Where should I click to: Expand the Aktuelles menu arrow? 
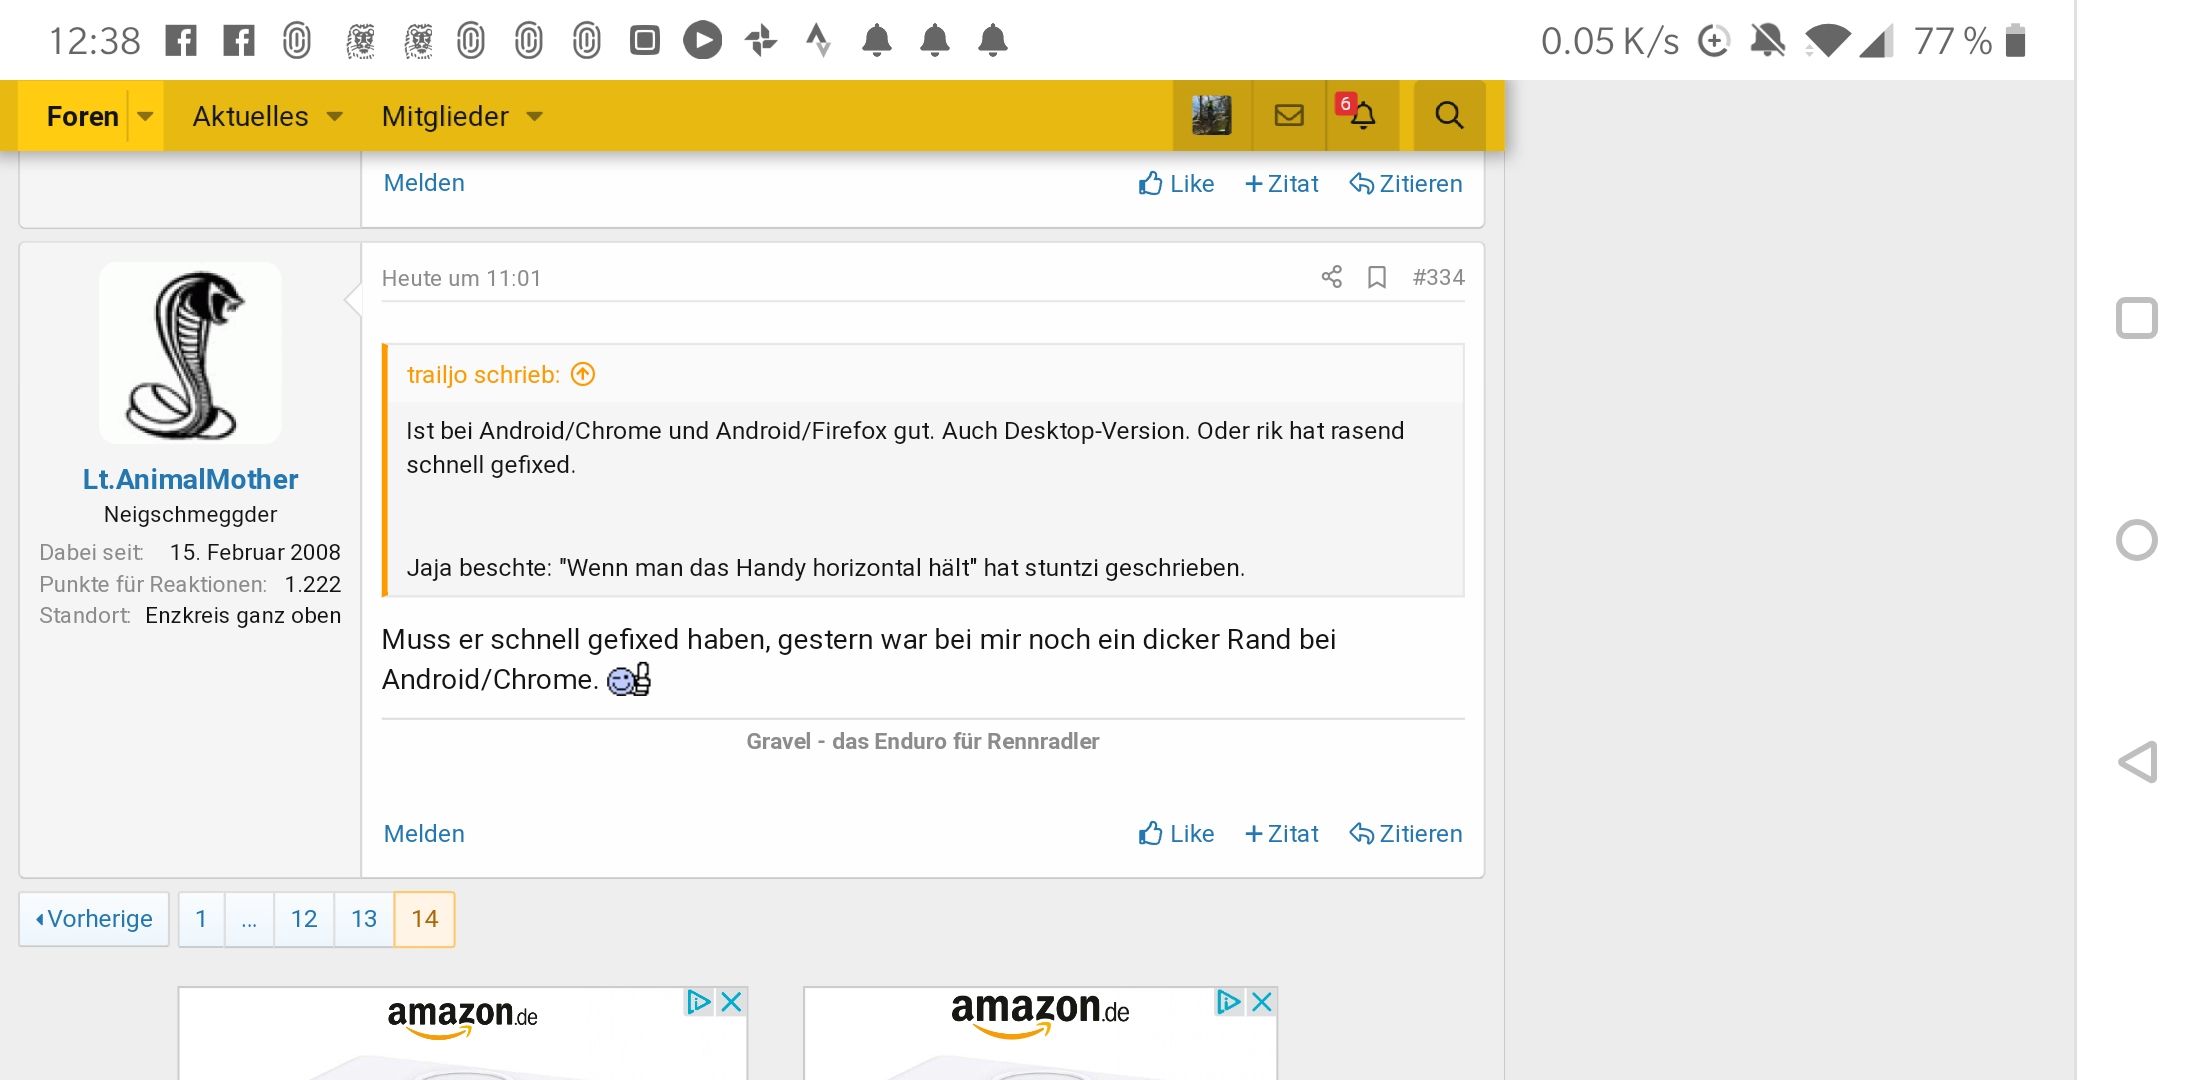tap(335, 116)
